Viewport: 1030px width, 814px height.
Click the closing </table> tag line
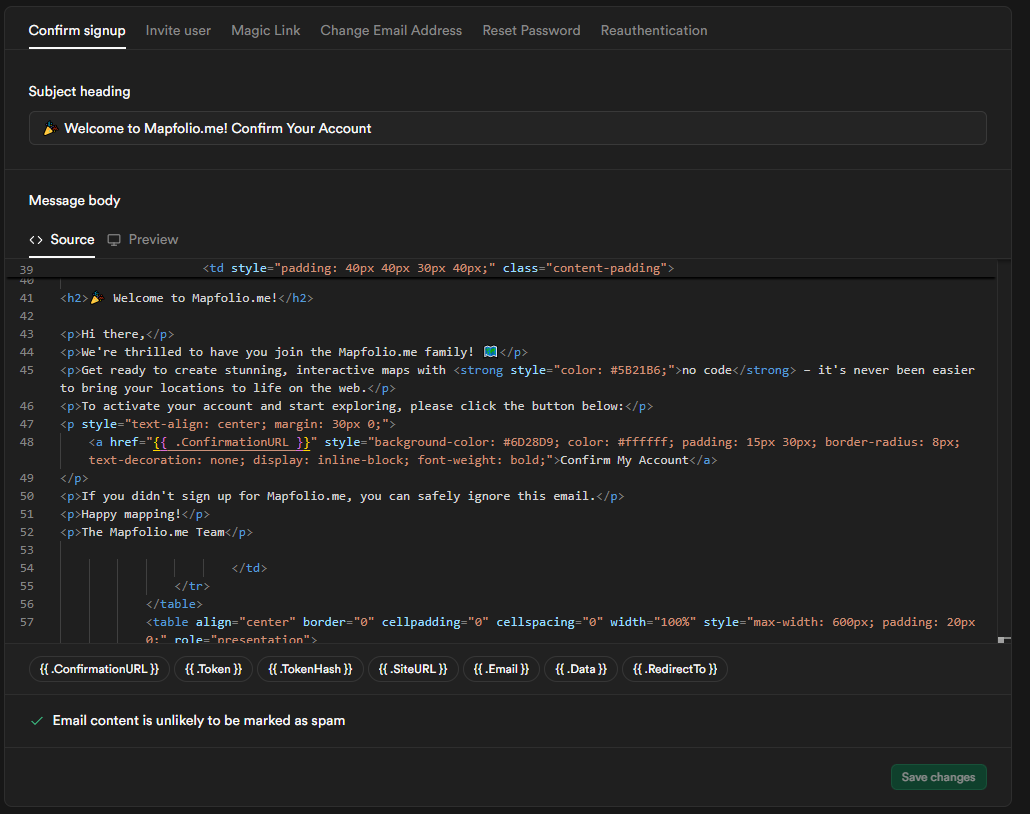coord(174,604)
